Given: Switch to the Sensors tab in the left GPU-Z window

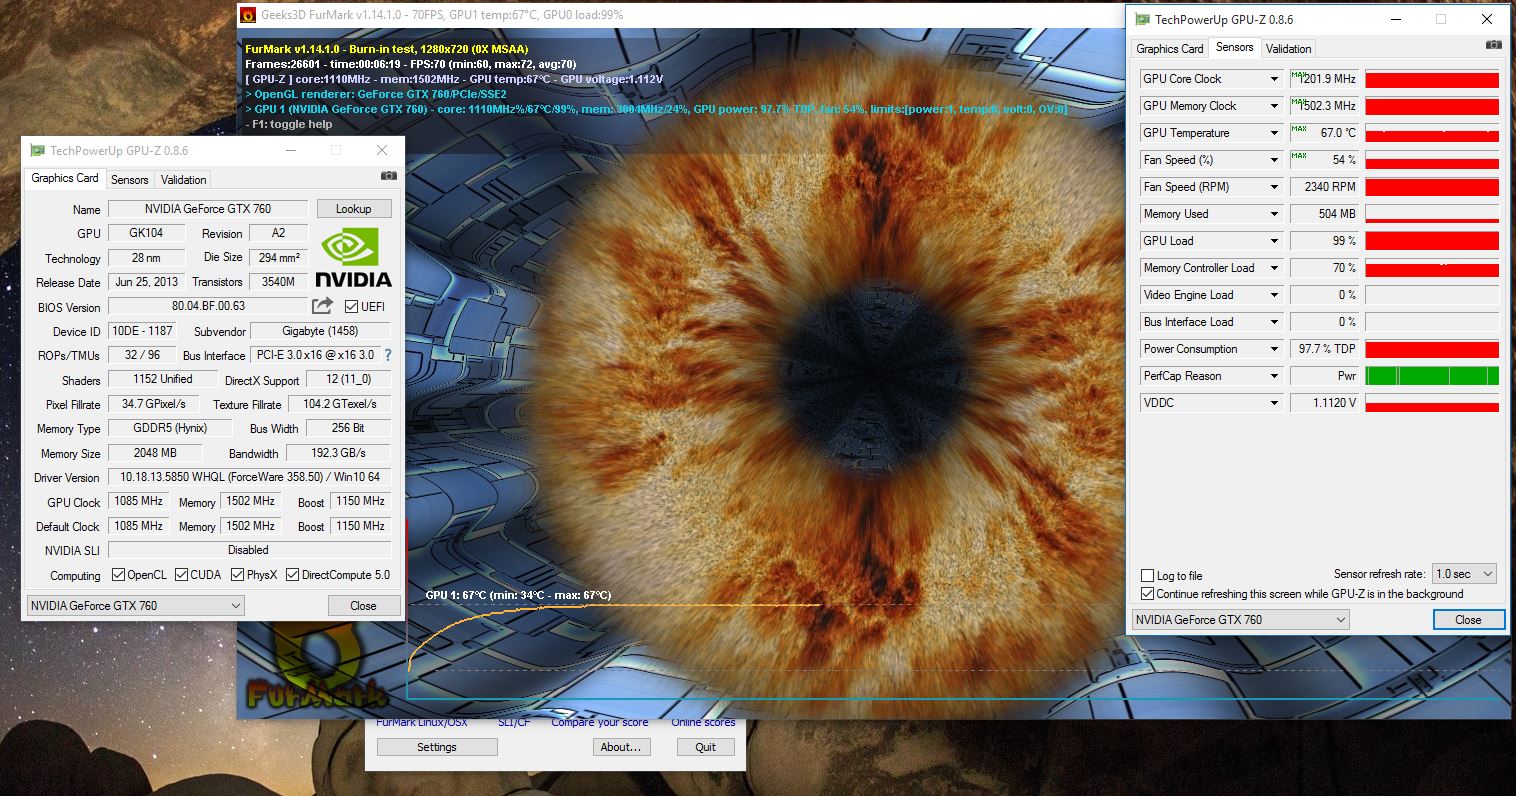Looking at the screenshot, I should point(129,180).
